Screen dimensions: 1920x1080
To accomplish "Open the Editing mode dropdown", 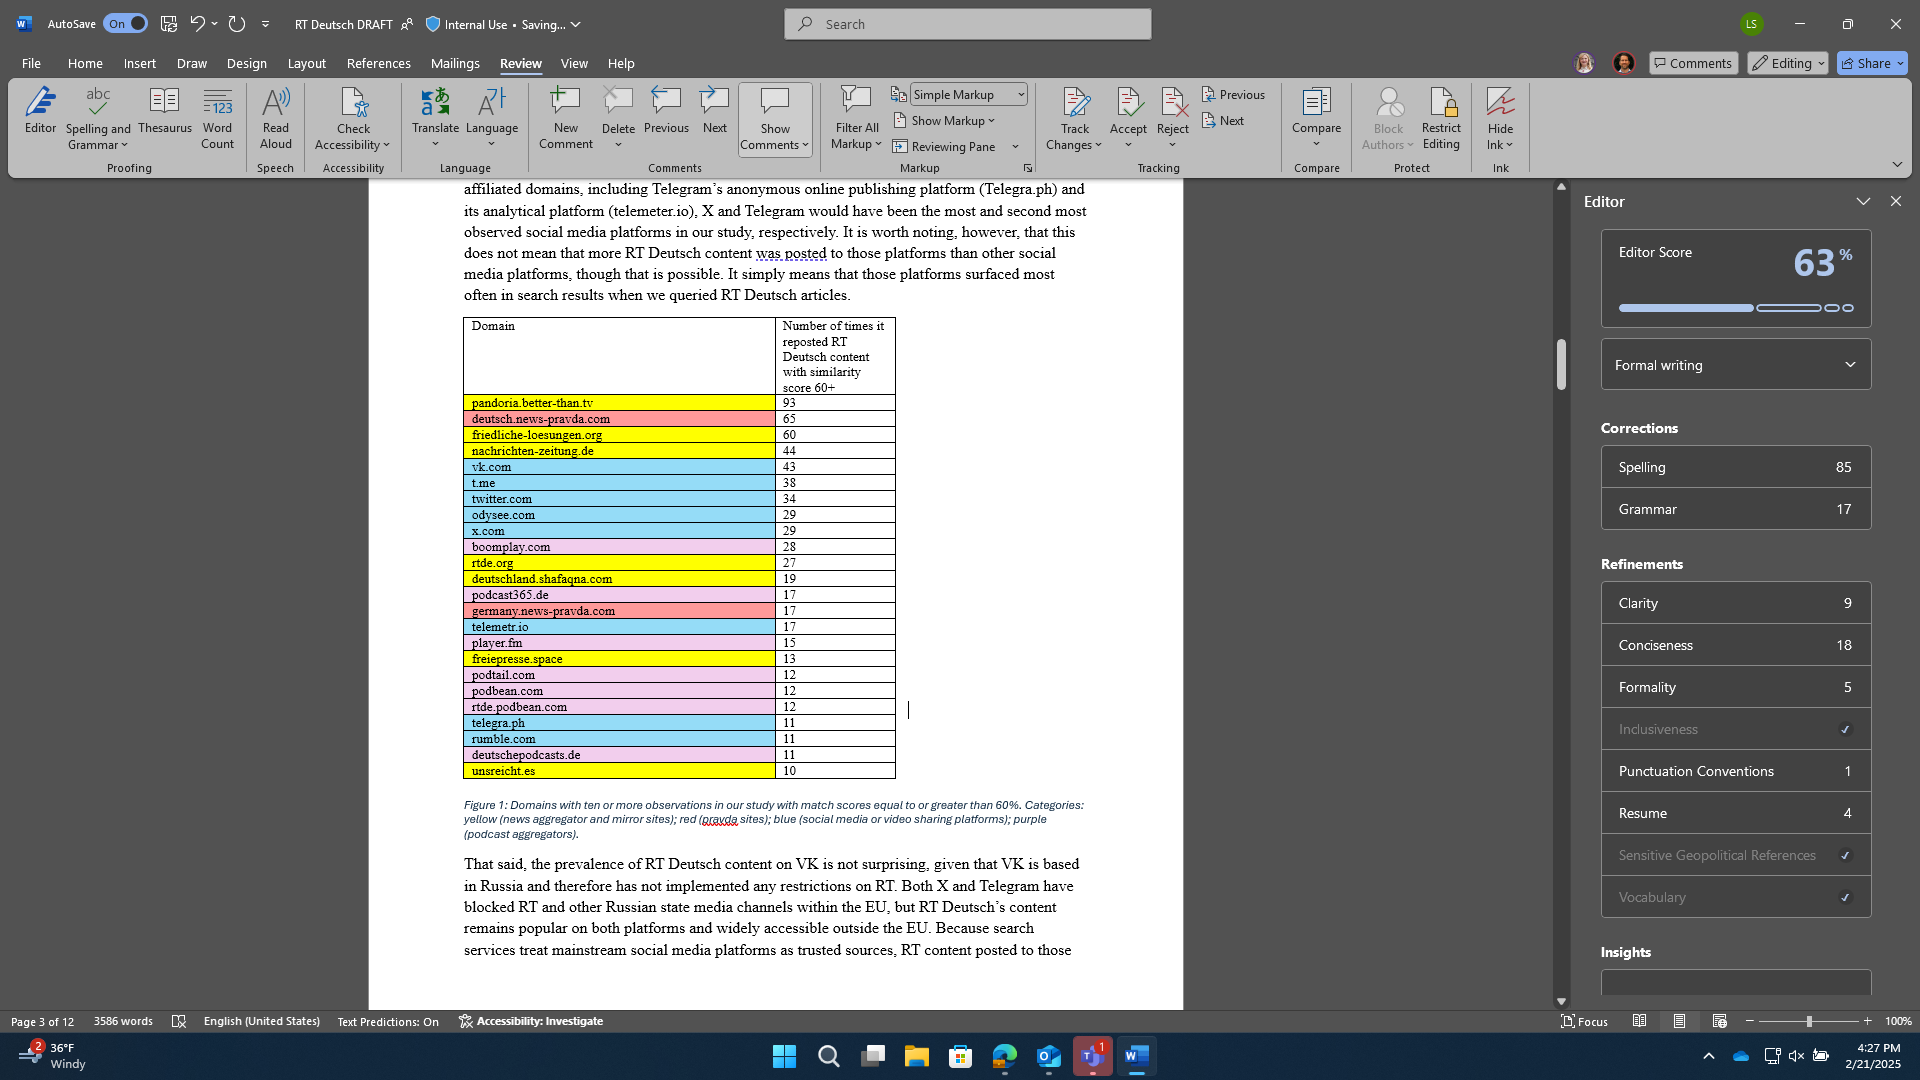I will click(1787, 63).
